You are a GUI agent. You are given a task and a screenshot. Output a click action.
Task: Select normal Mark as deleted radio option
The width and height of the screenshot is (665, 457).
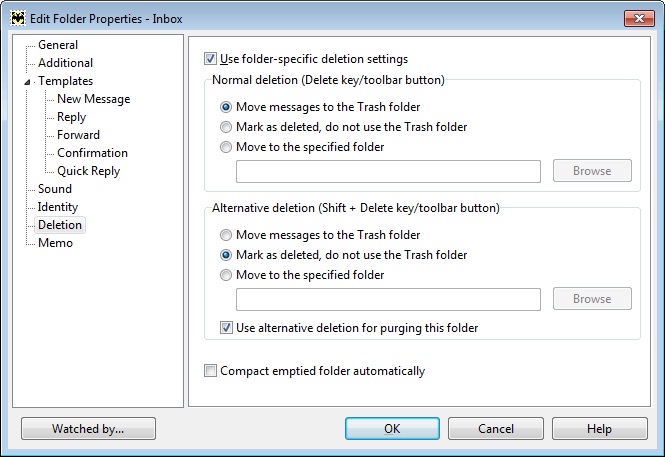[226, 127]
